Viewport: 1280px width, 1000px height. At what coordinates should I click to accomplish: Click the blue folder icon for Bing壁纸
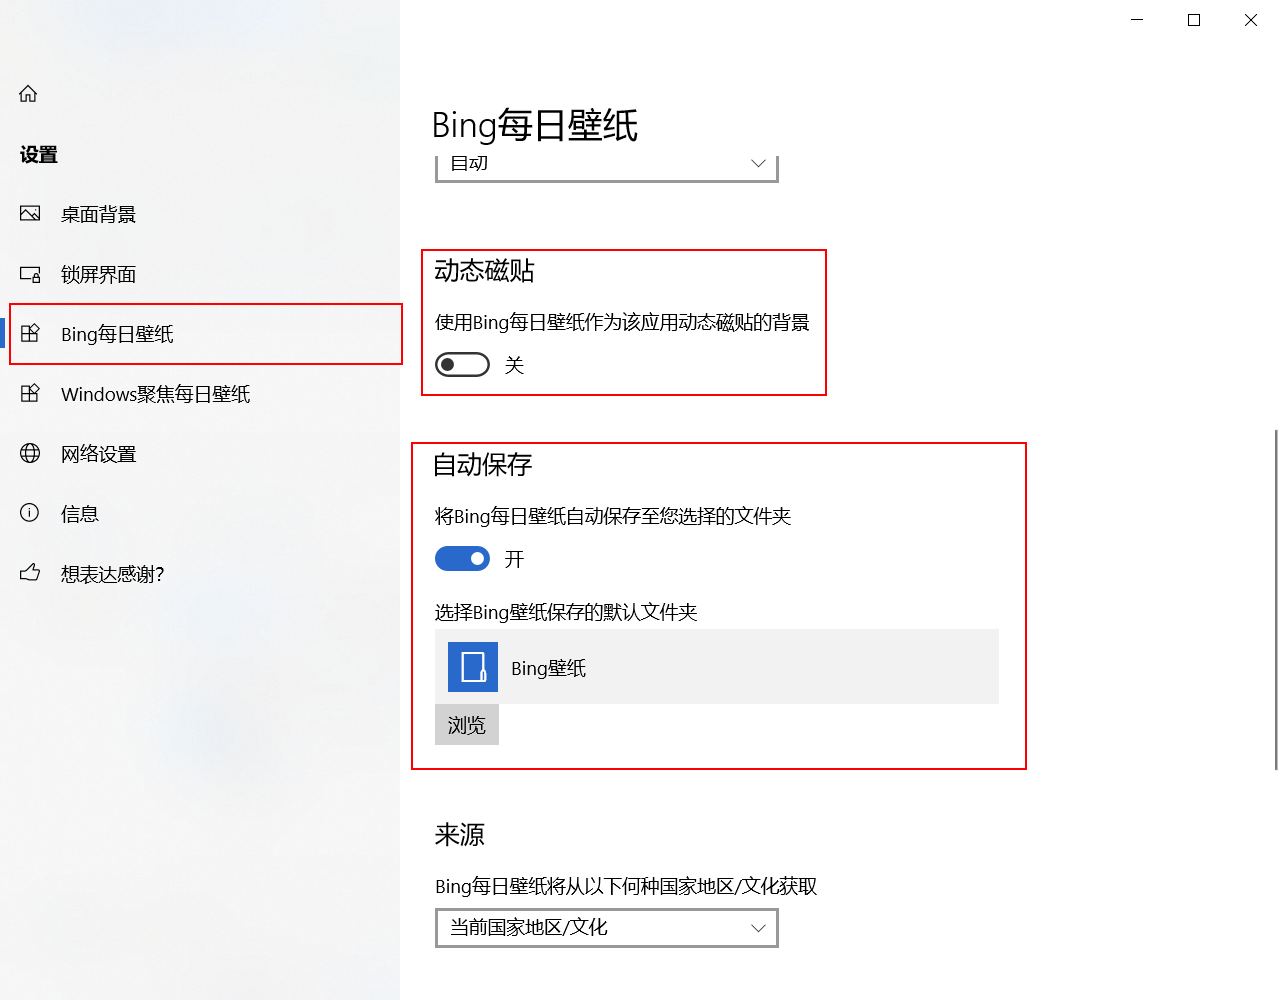pyautogui.click(x=473, y=667)
